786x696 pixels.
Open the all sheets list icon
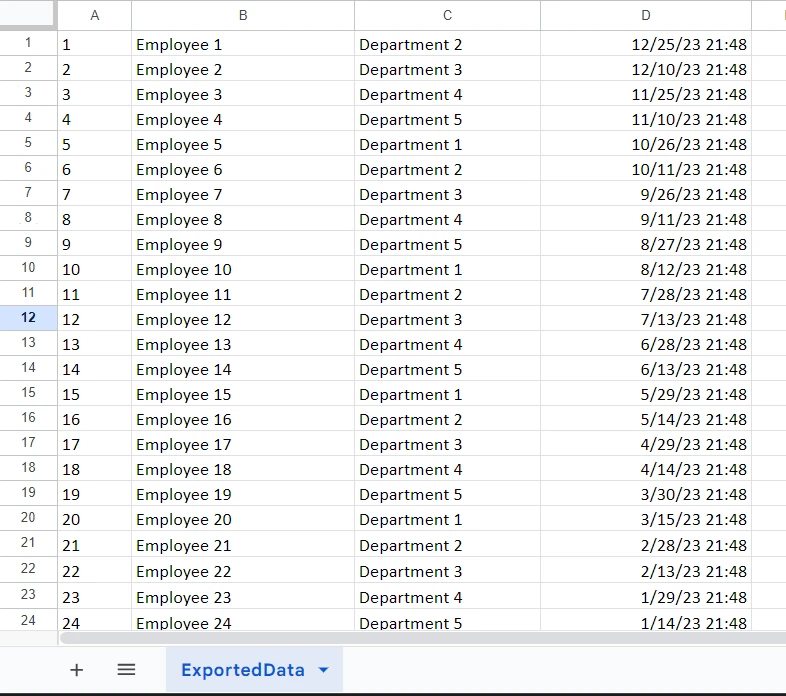tap(126, 670)
